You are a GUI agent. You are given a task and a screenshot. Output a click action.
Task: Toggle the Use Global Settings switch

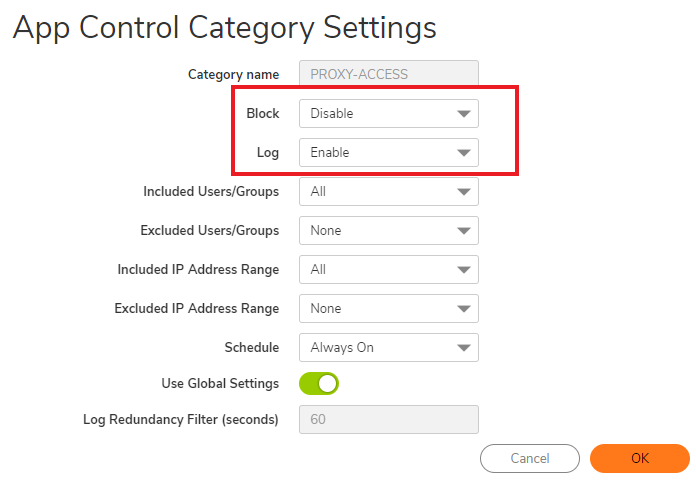pyautogui.click(x=319, y=383)
